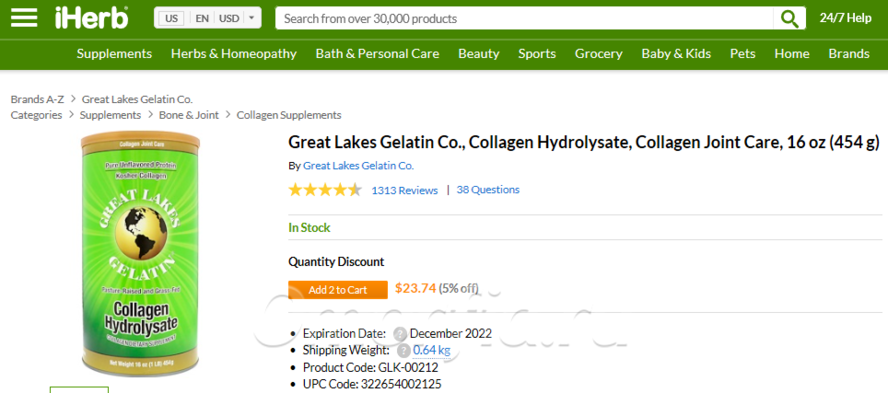Click the green search magnifier icon
This screenshot has height=393, width=888.
pos(789,18)
